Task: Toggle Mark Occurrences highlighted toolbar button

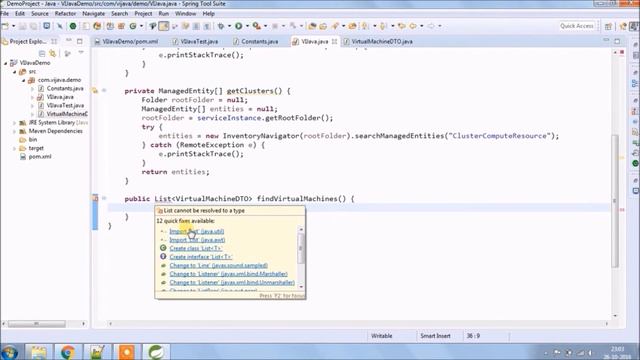Action: click(164, 26)
